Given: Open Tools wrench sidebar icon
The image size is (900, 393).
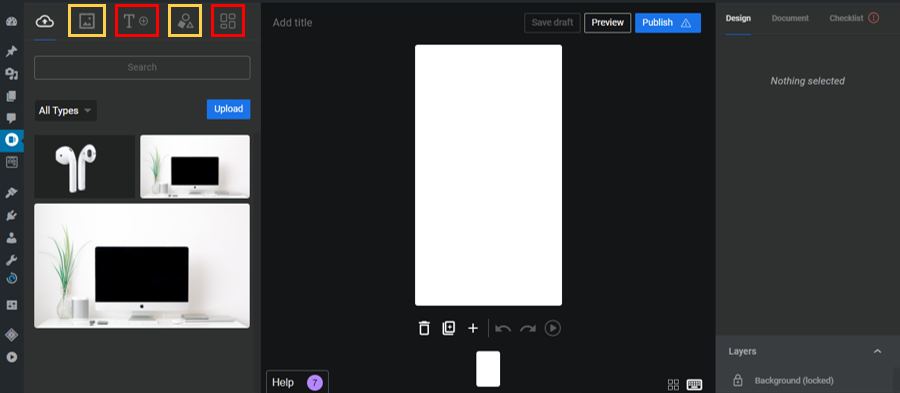Looking at the screenshot, I should click(x=11, y=260).
